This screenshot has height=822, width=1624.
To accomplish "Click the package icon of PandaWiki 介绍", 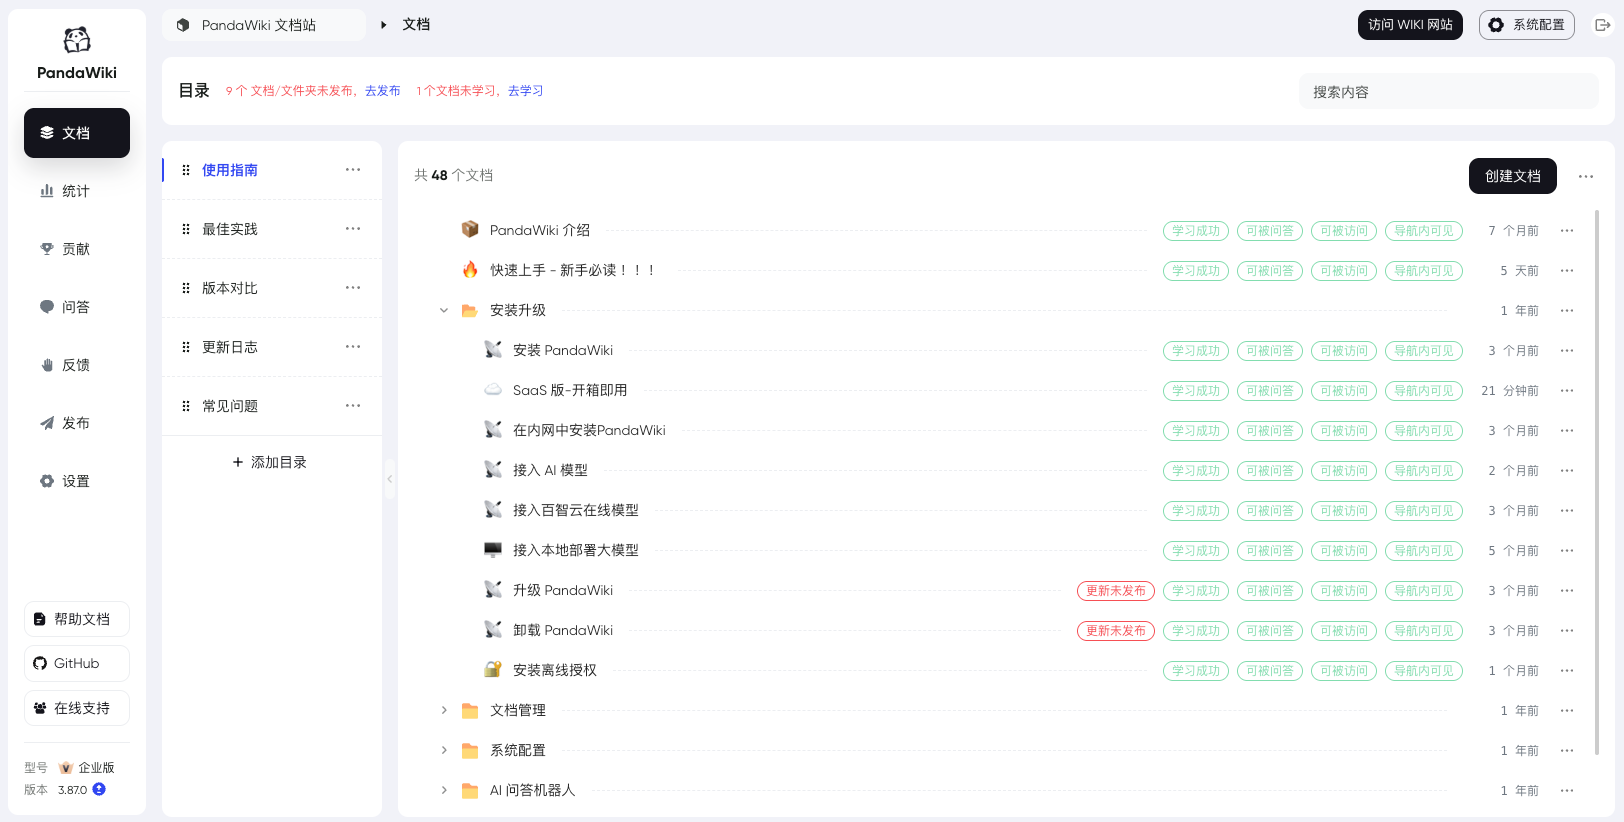I will [x=470, y=229].
